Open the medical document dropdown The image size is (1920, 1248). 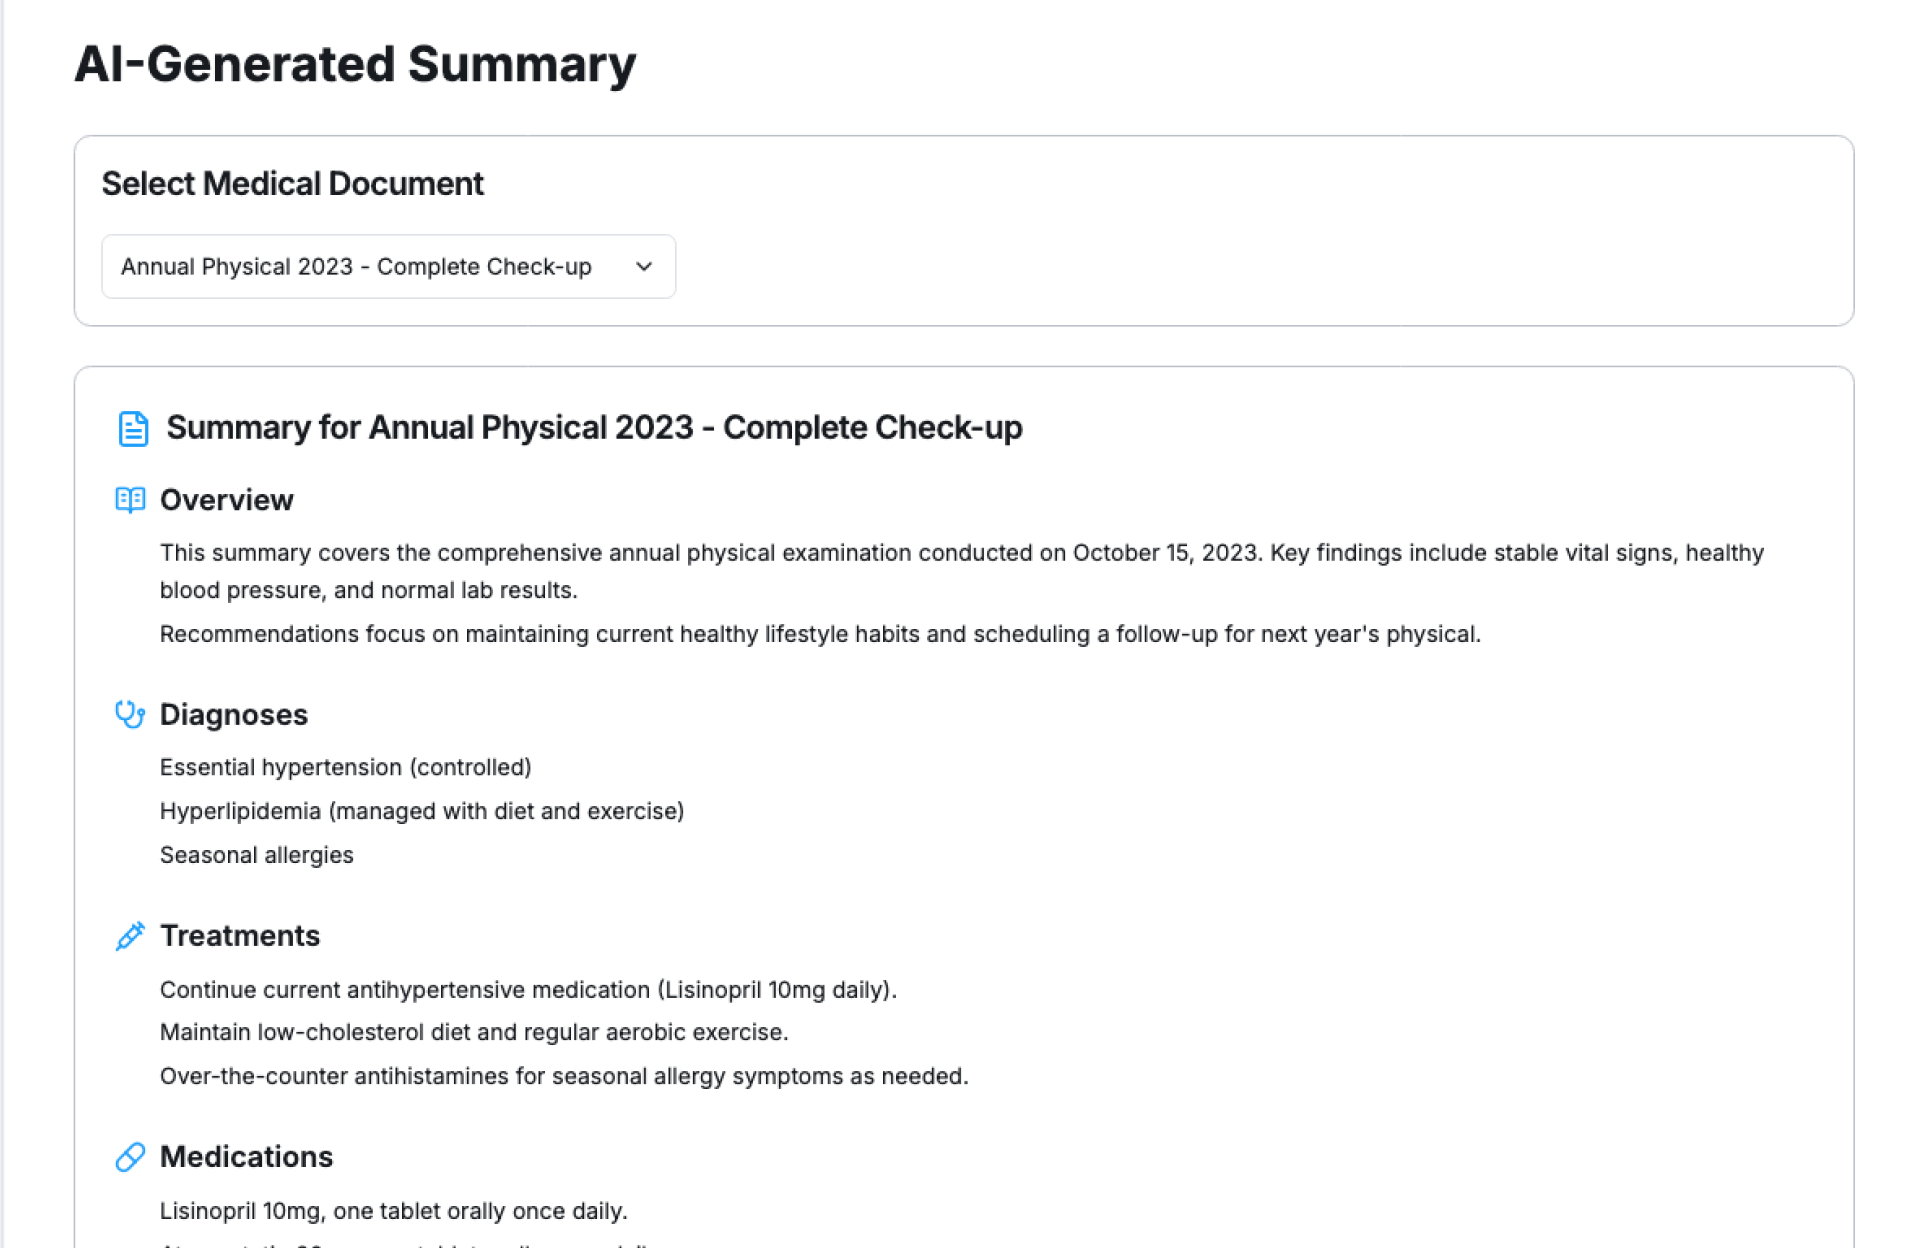click(388, 267)
